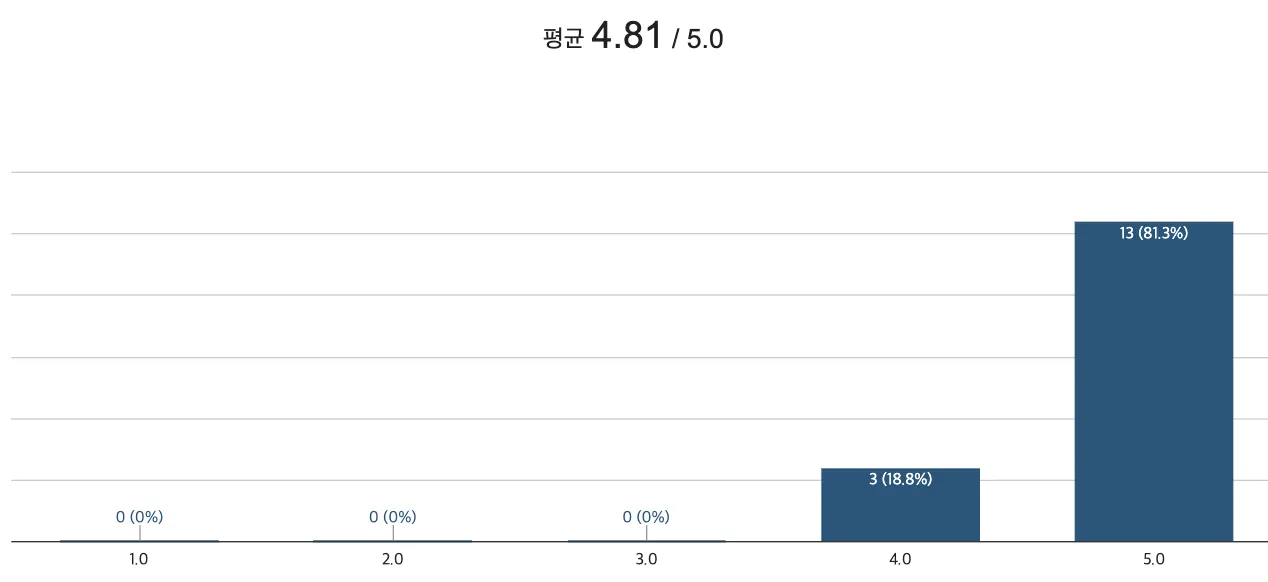
Task: Click the 1.0 axis label
Action: tap(139, 560)
